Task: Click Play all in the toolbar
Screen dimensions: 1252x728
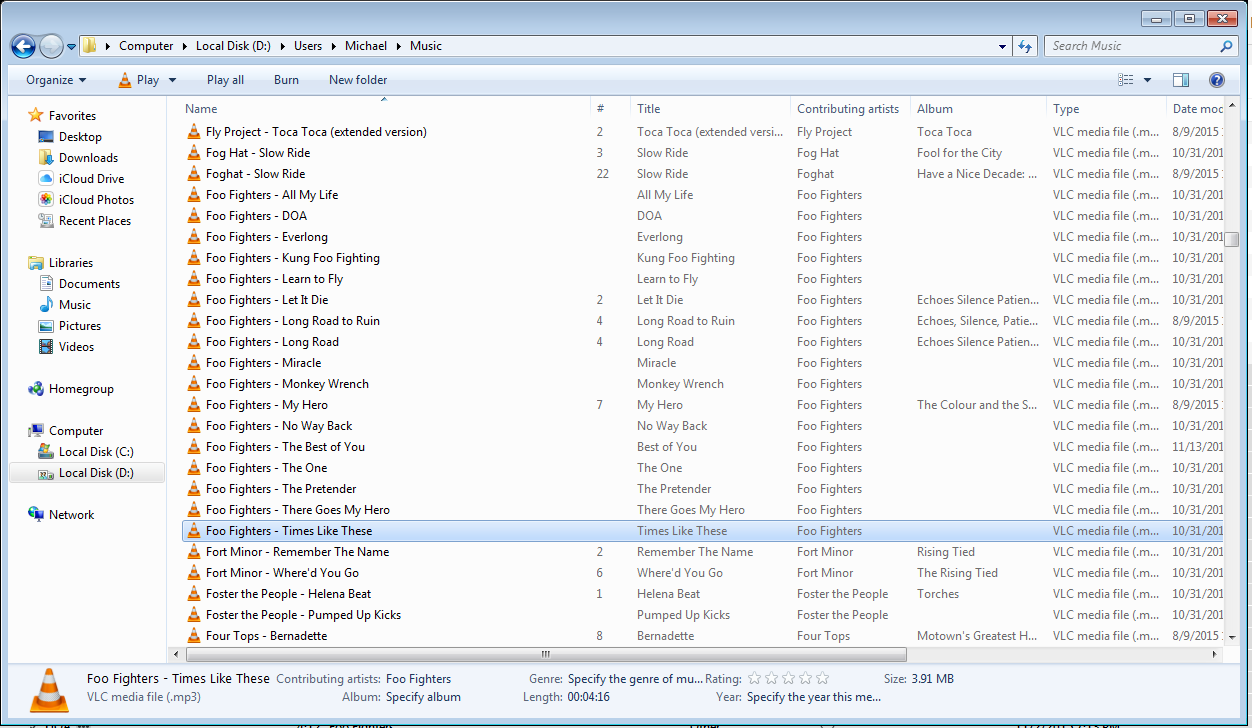Action: pos(225,80)
